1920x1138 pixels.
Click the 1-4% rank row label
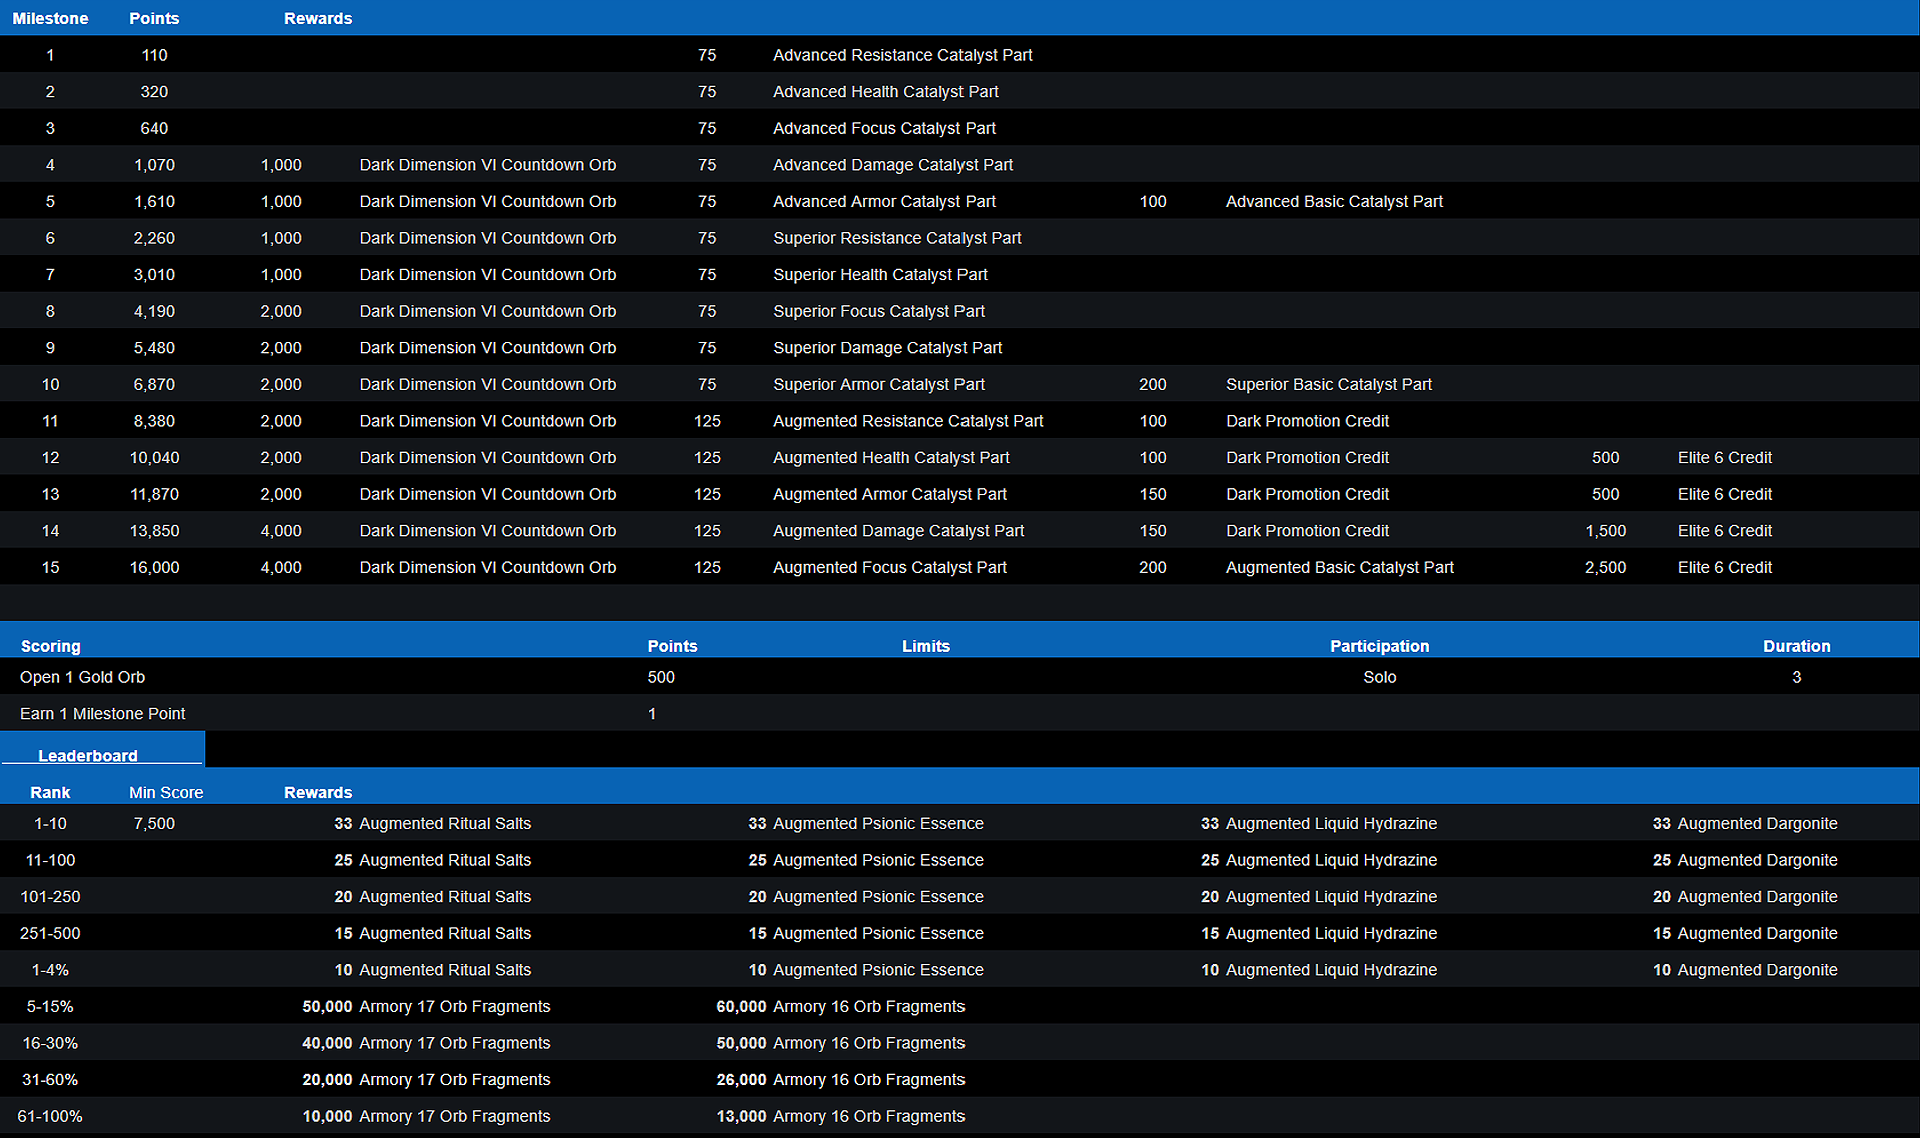[50, 970]
